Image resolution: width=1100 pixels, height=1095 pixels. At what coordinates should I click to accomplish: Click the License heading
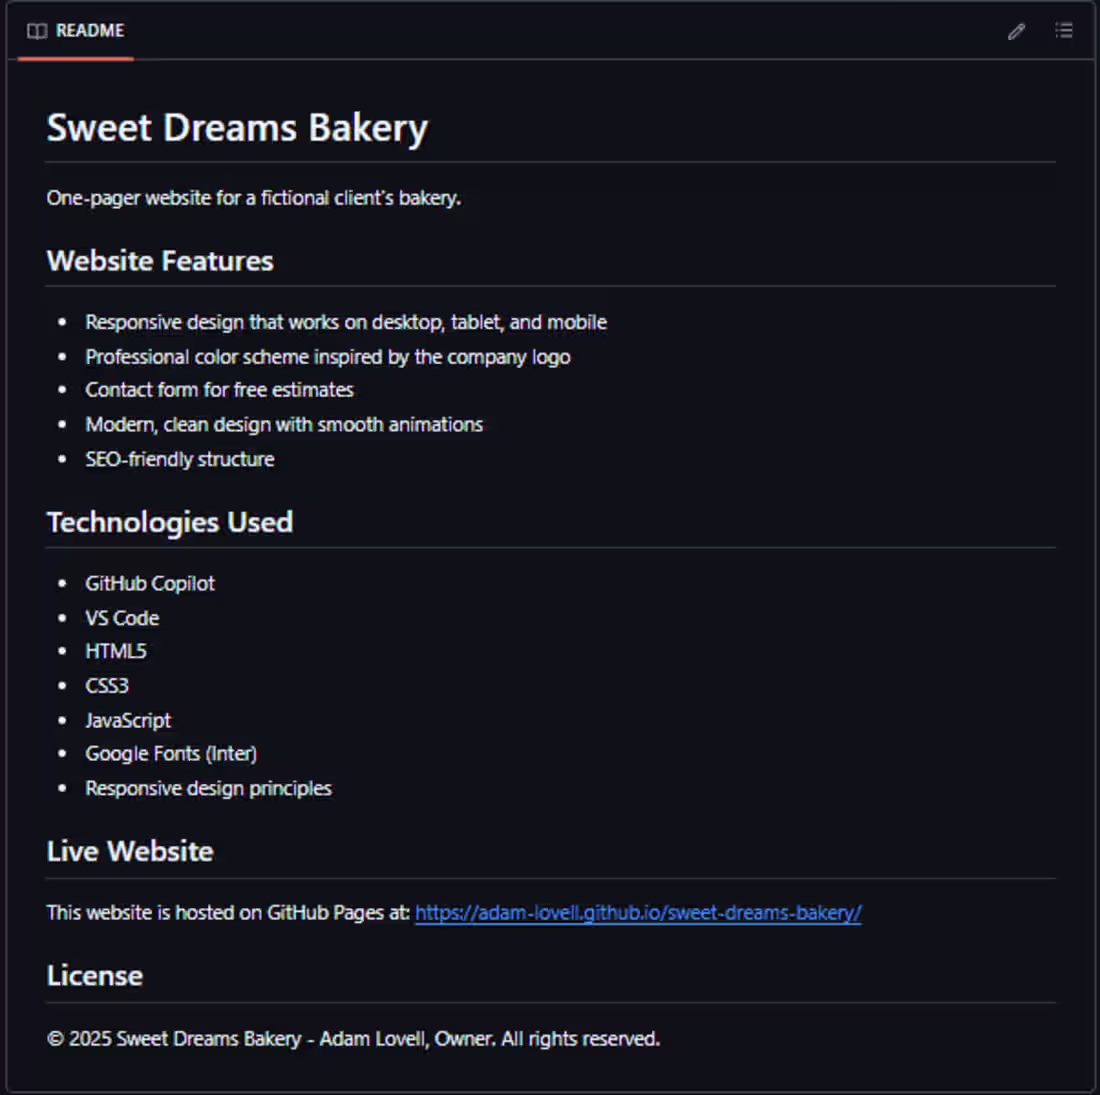(x=95, y=975)
